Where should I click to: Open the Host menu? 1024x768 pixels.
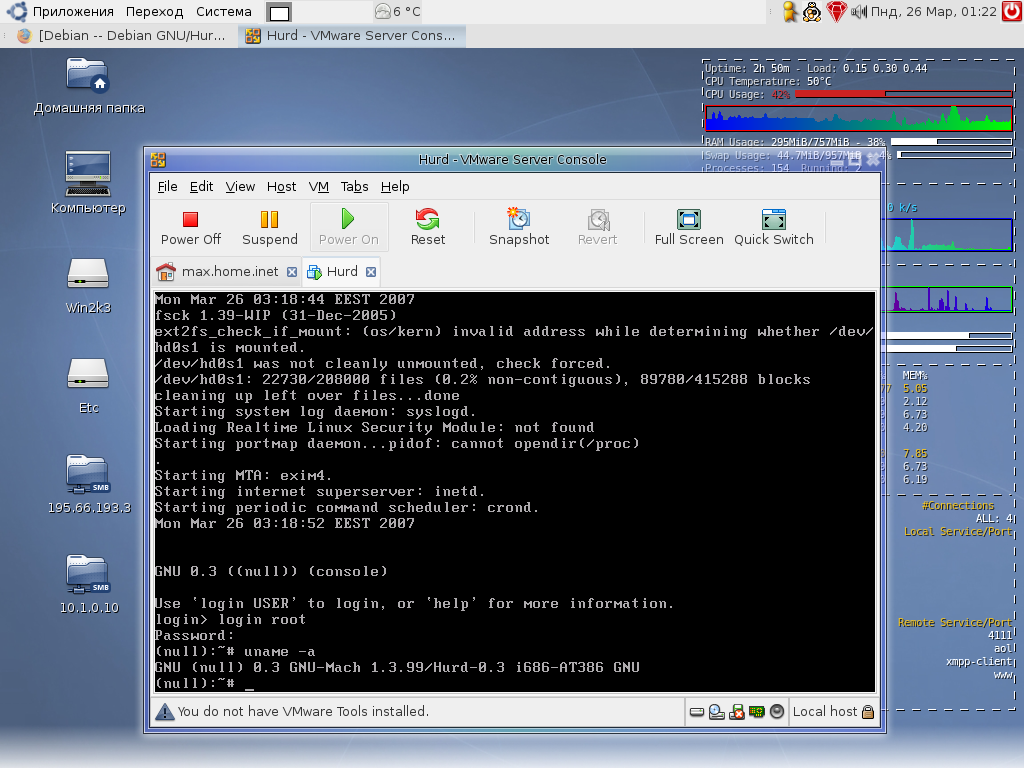pos(281,187)
